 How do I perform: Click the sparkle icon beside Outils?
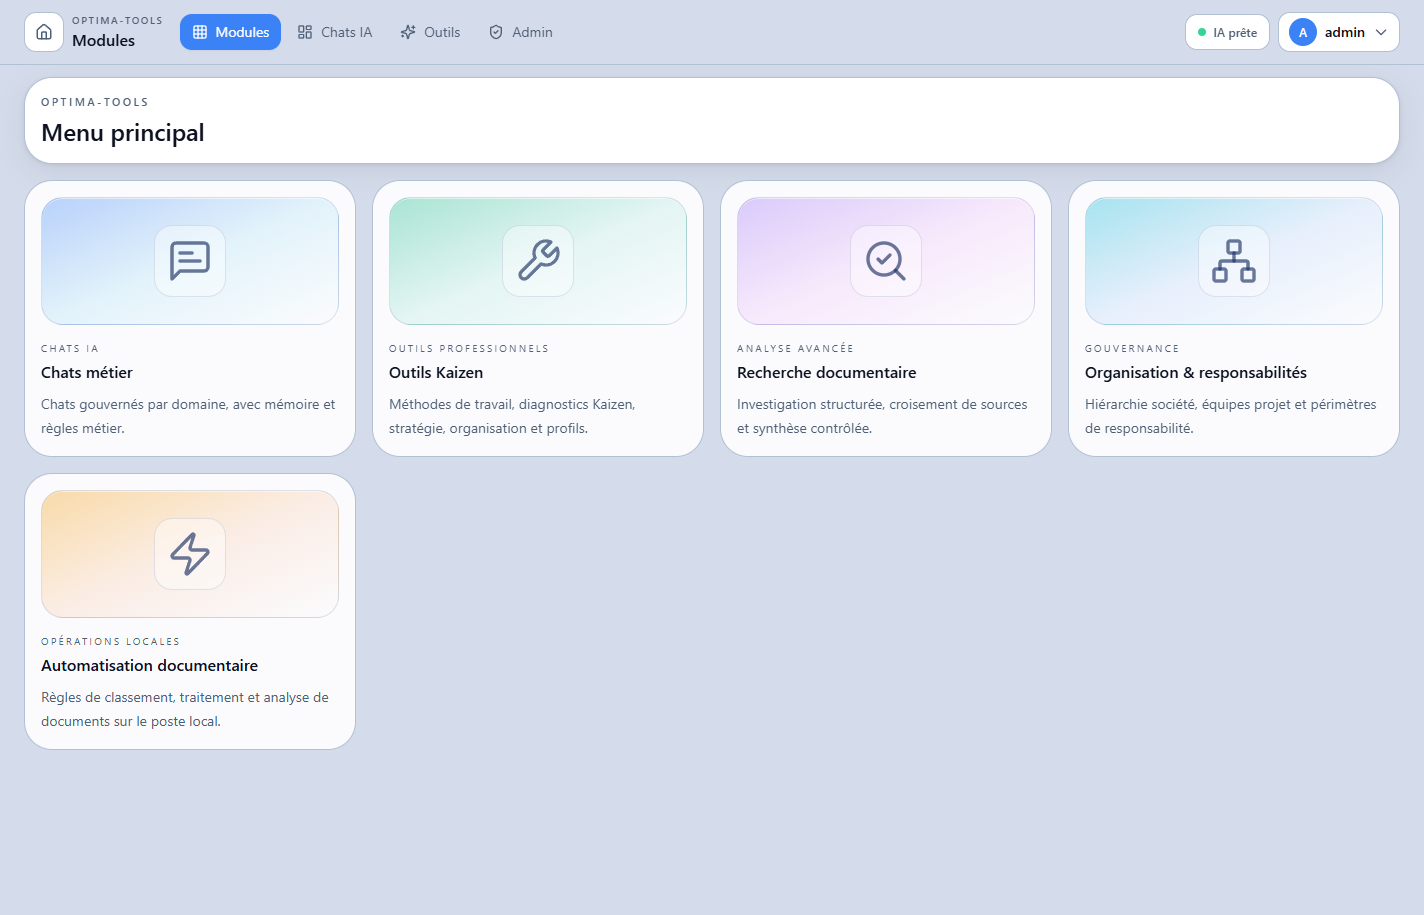point(408,32)
